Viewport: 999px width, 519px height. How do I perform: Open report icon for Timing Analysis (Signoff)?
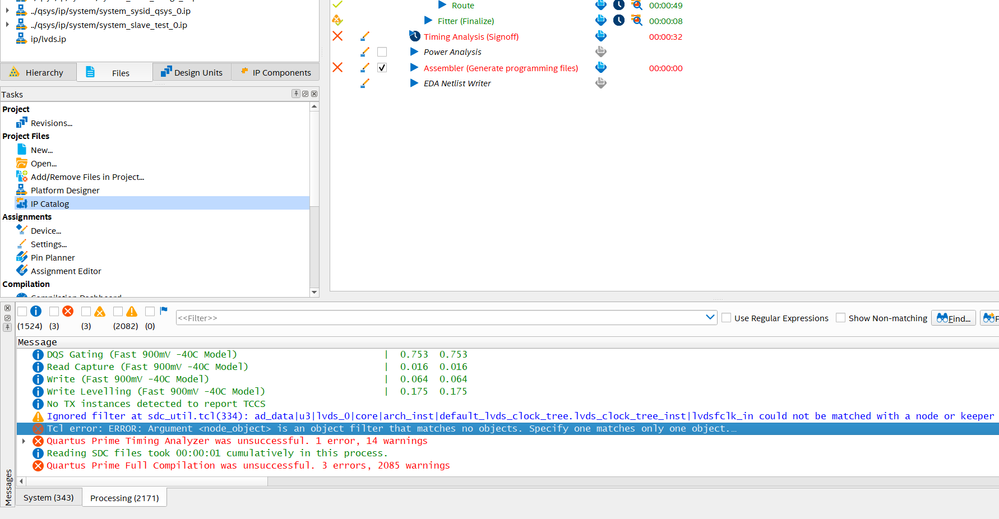click(x=601, y=36)
